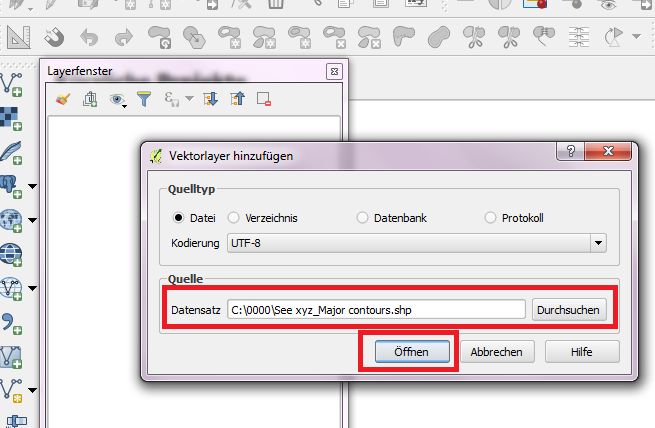The image size is (655, 428).
Task: Click the Add Raster Layer checkerboard icon
Action: (11, 118)
